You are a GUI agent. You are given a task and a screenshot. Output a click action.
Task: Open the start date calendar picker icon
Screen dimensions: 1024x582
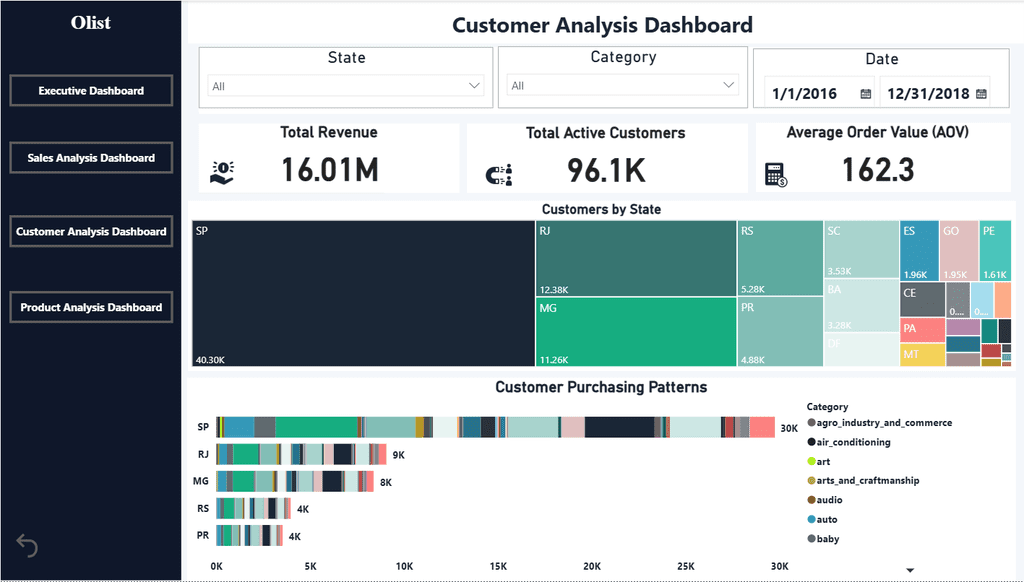click(865, 94)
